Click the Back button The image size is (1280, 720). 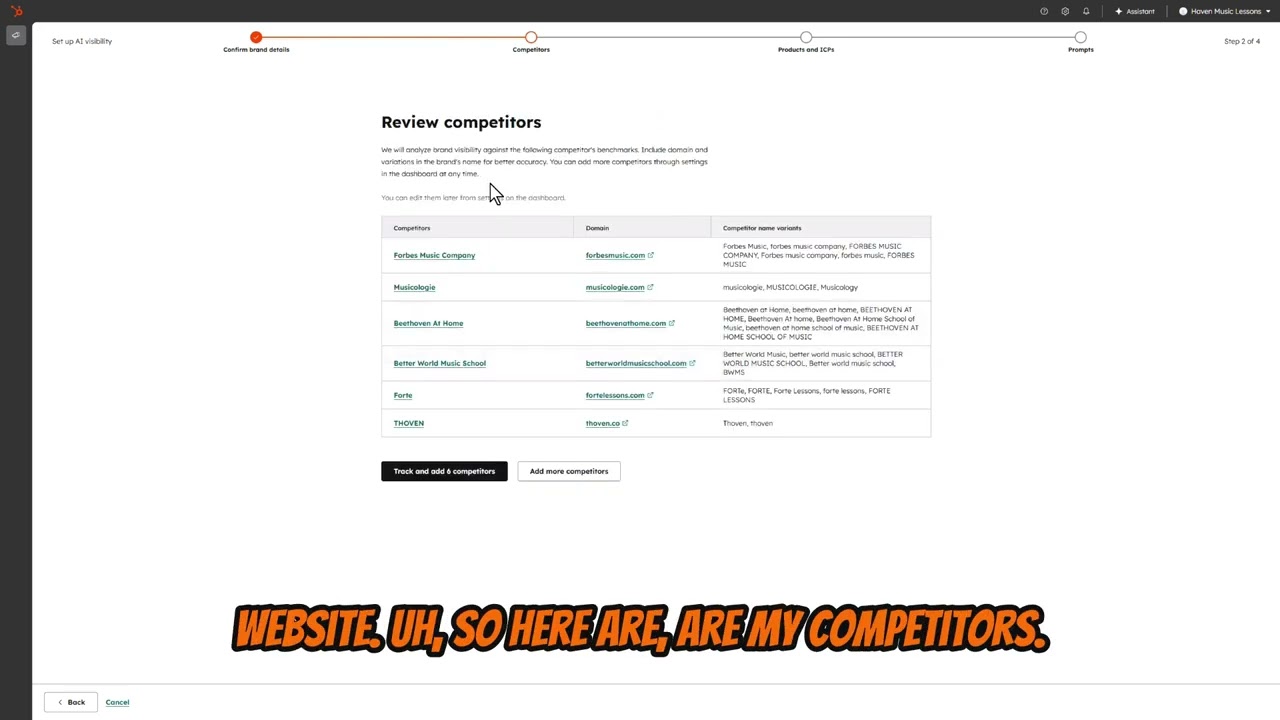[x=71, y=702]
